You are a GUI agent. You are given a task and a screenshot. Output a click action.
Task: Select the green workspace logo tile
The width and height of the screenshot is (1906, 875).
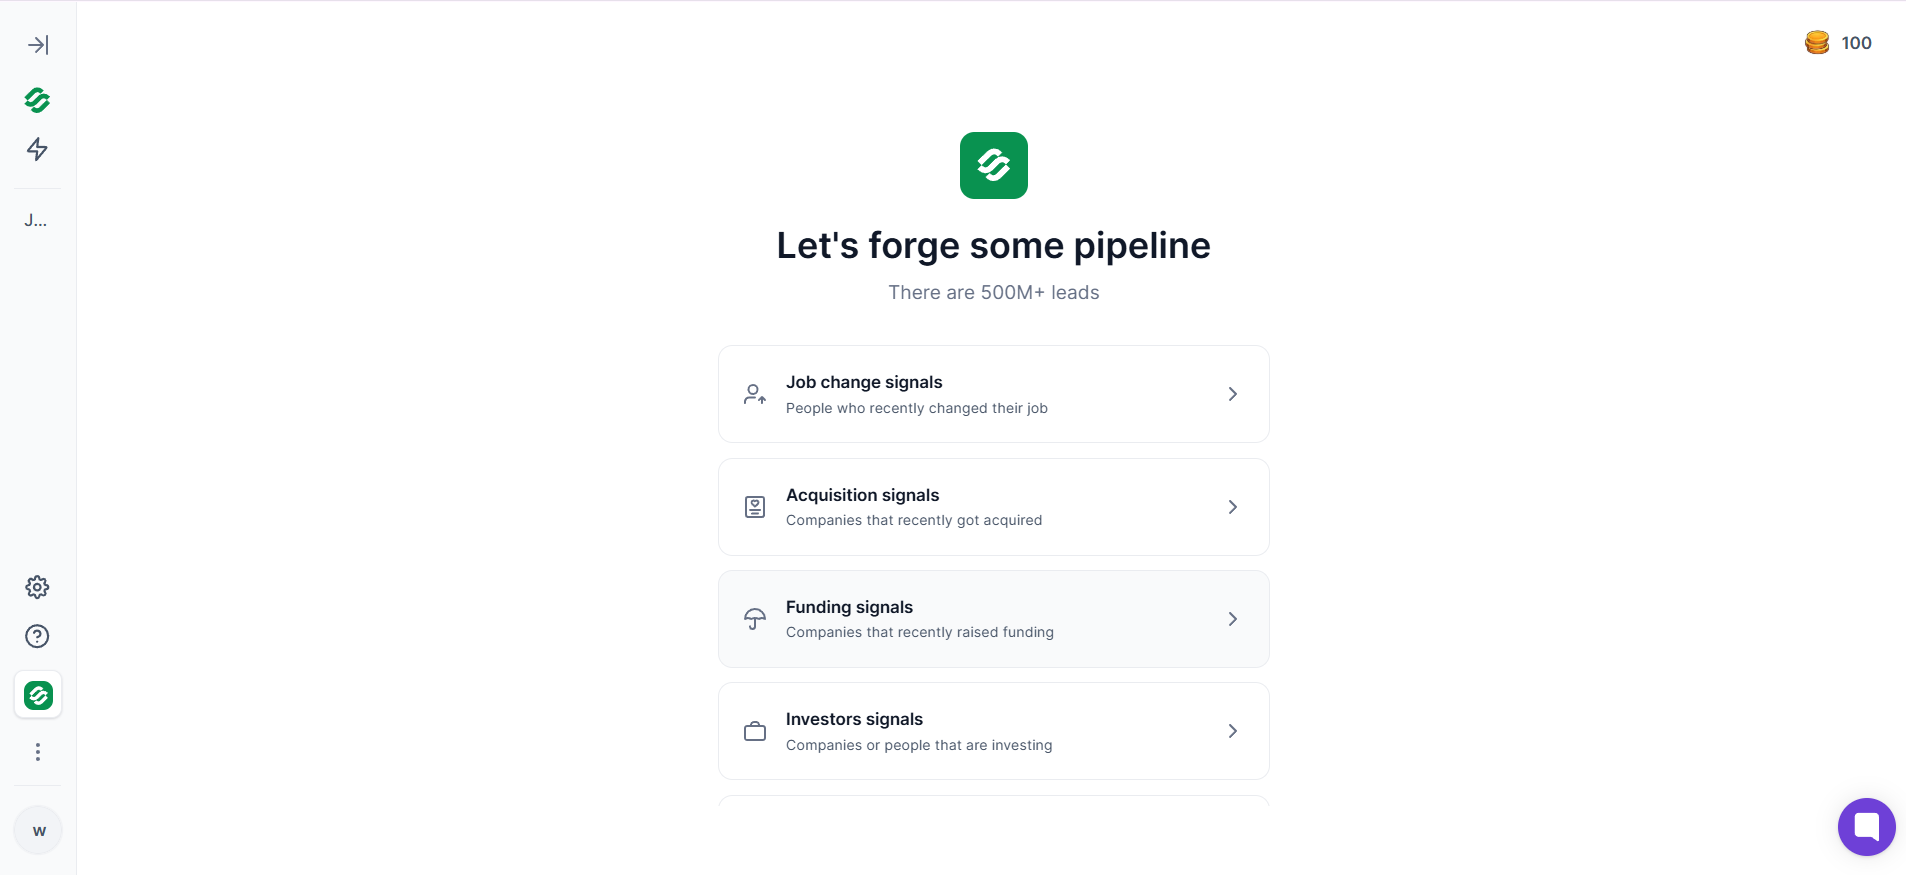(38, 695)
